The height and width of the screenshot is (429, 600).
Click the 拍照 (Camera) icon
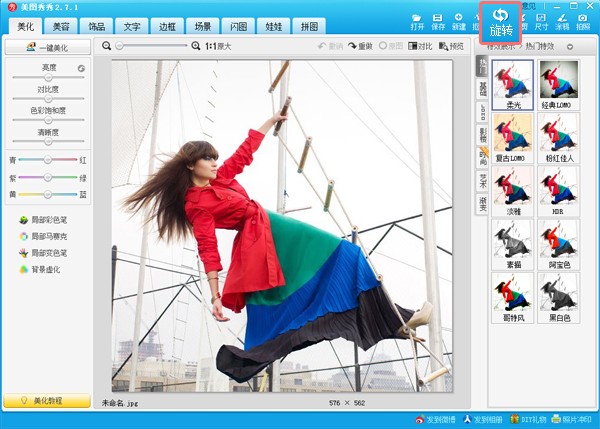pyautogui.click(x=583, y=21)
